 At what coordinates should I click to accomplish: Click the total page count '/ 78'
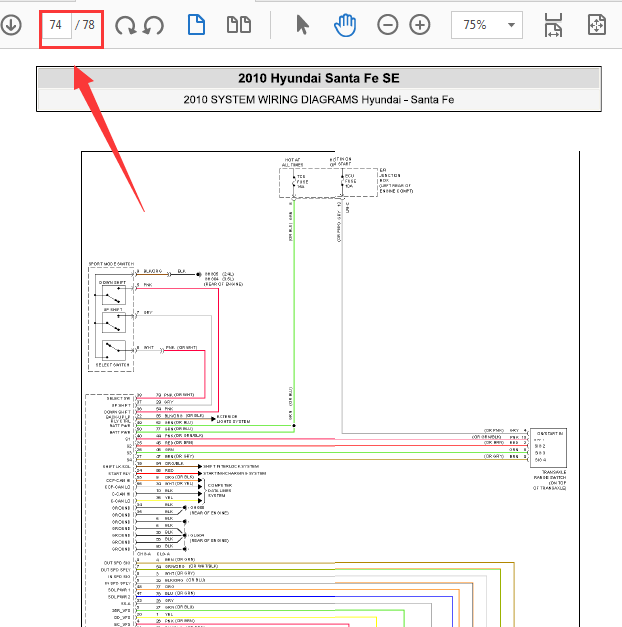click(85, 25)
